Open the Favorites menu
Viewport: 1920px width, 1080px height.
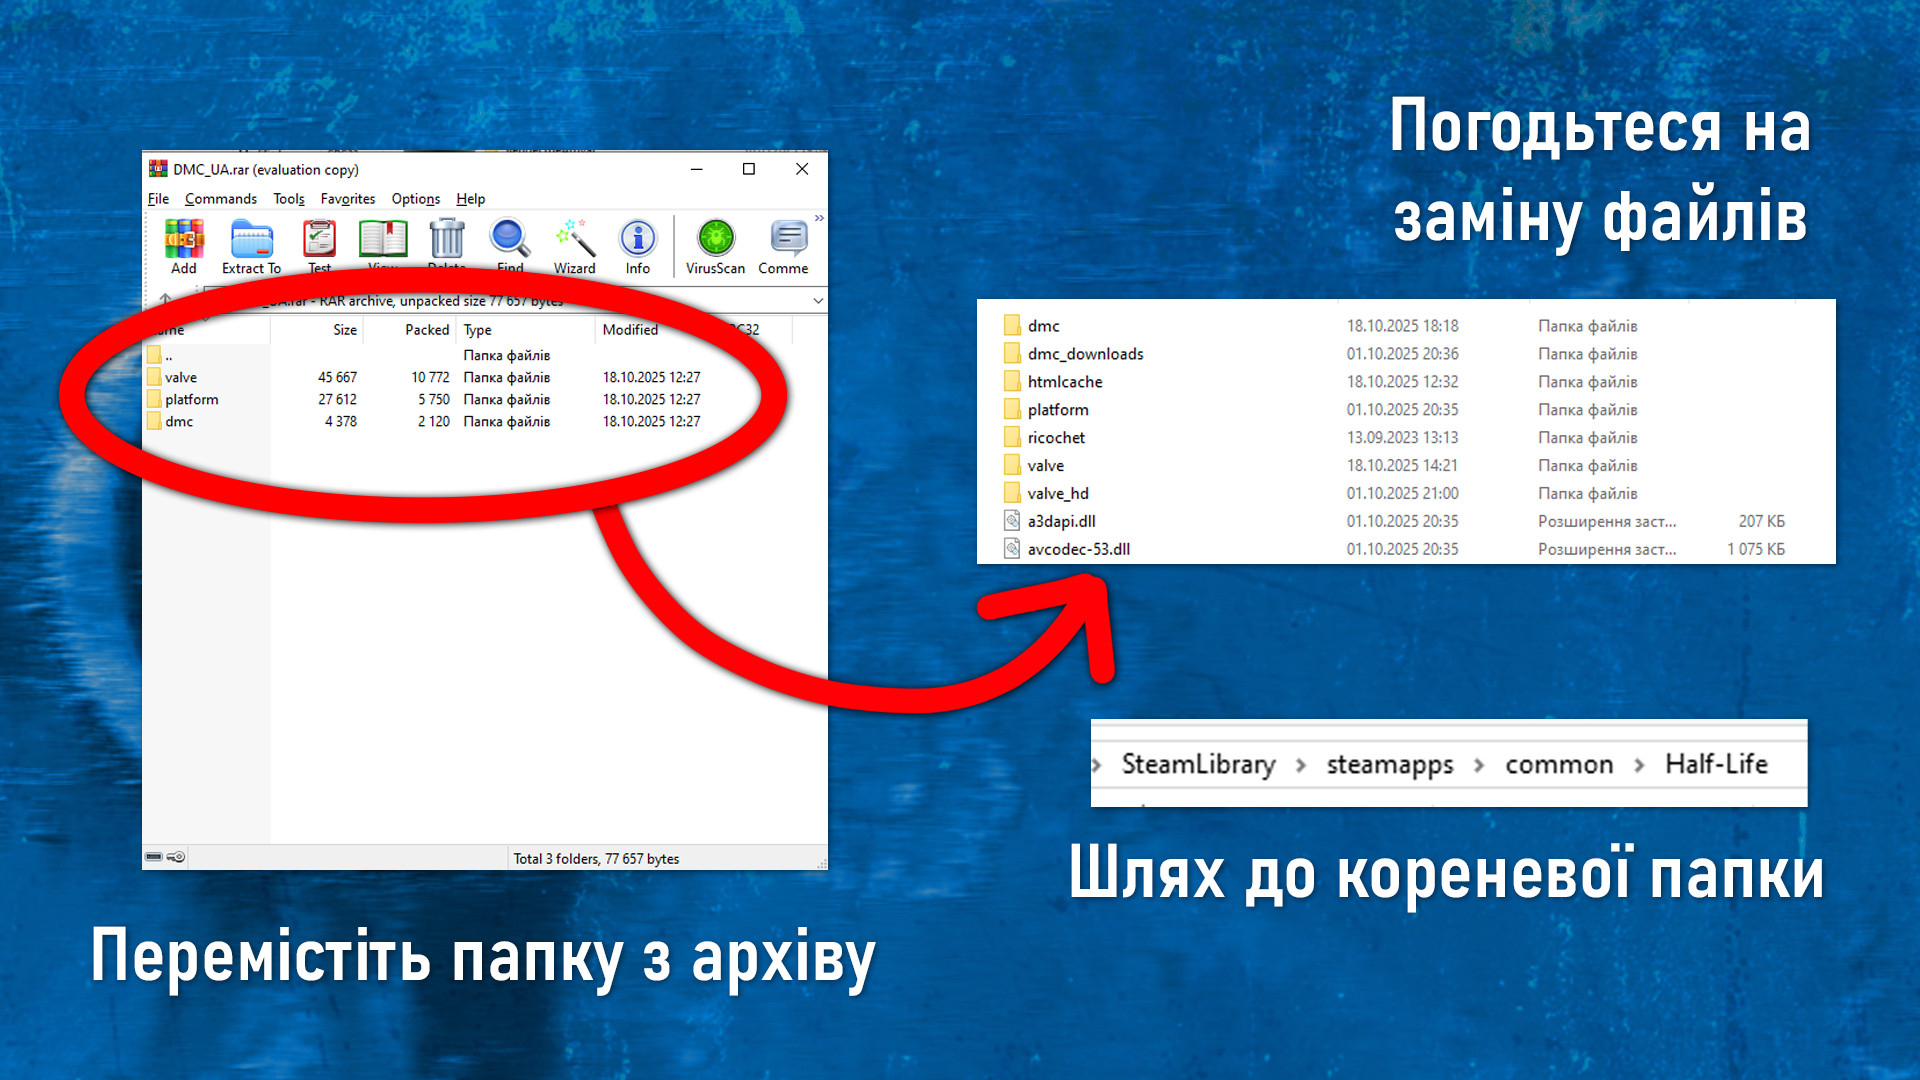point(347,199)
